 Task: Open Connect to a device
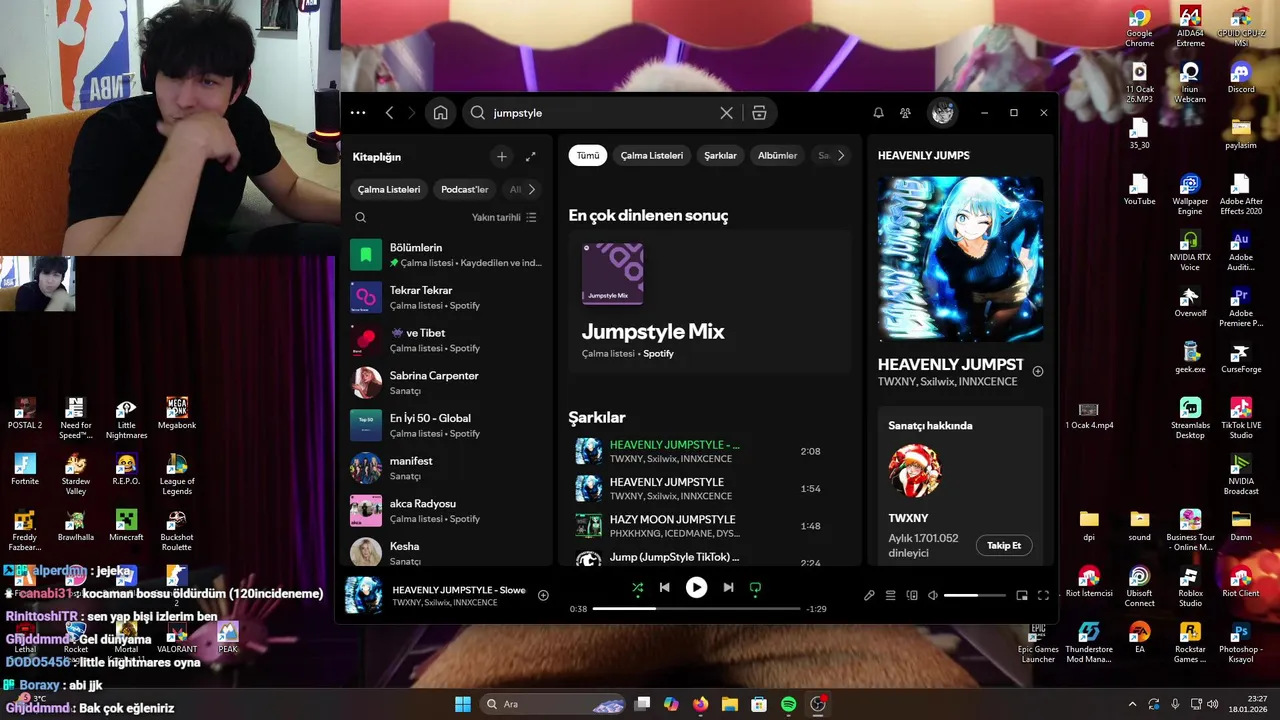pyautogui.click(x=912, y=595)
